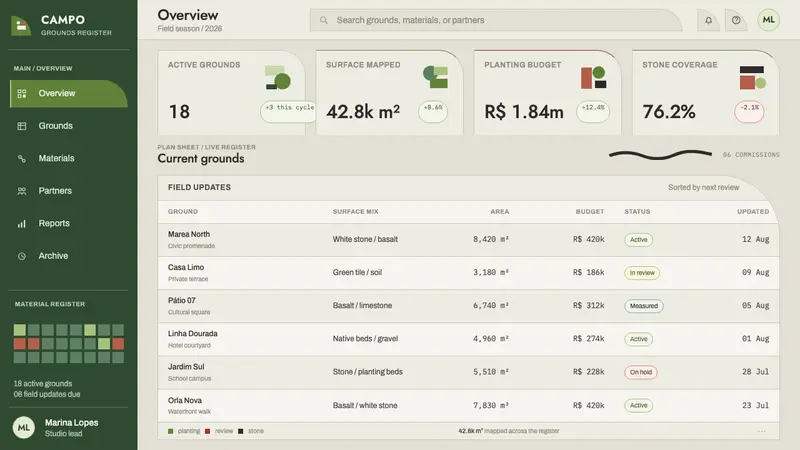Click the Surface Mapped card illustration

[436, 77]
